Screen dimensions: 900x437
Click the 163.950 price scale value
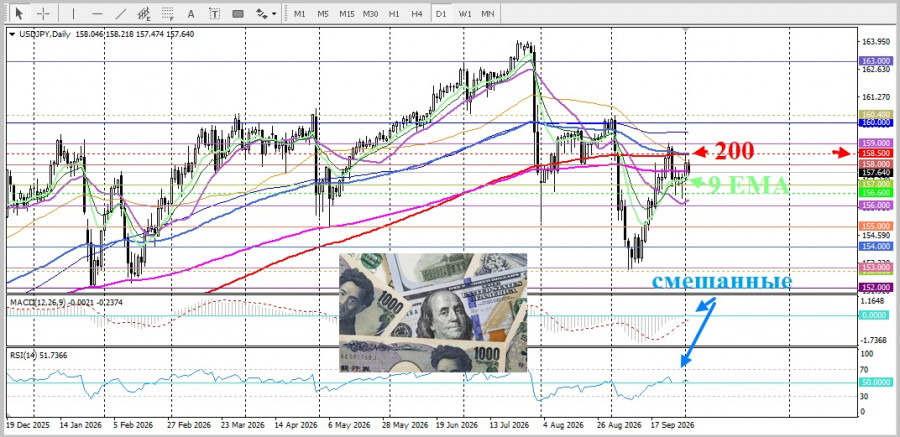875,42
